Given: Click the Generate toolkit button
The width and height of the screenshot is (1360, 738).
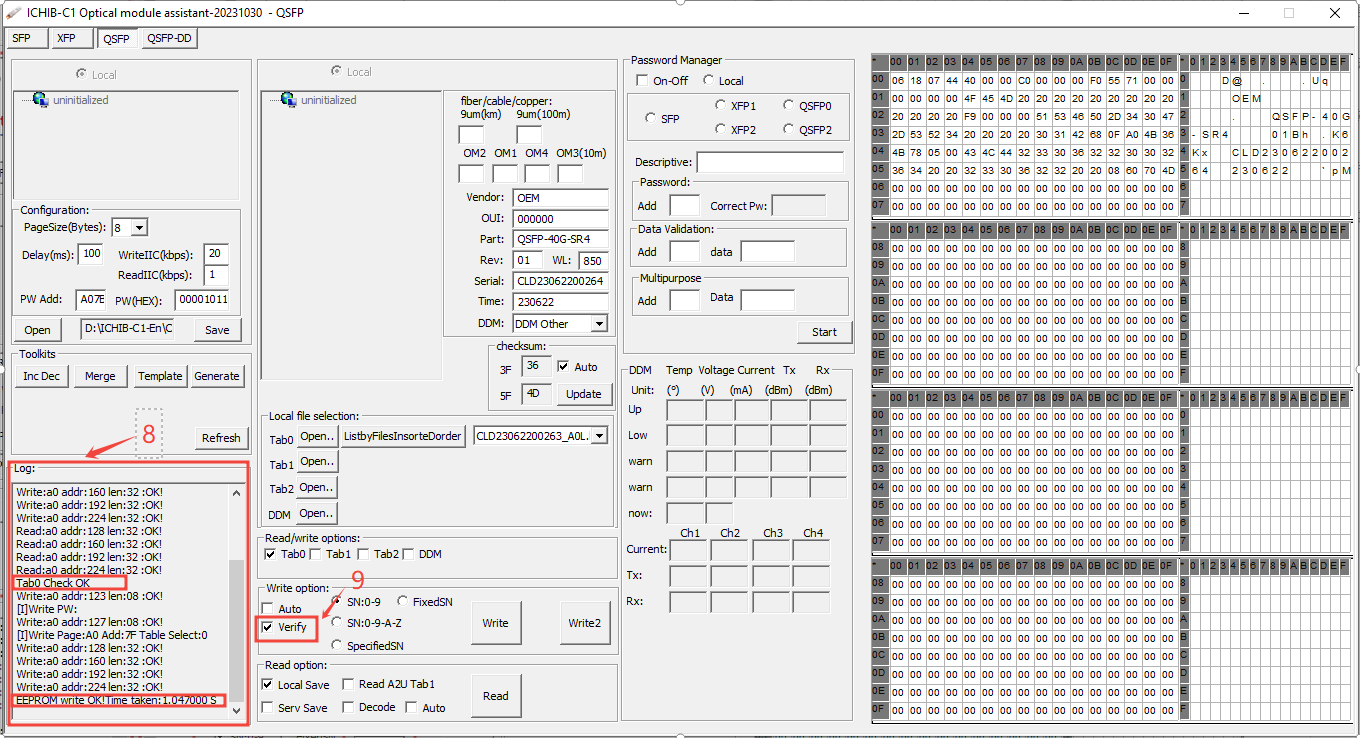Looking at the screenshot, I should click(217, 376).
